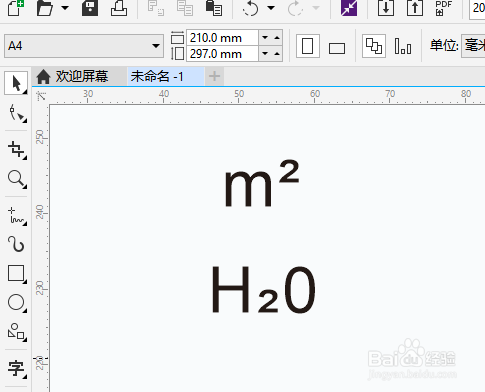Set landscape page orientation
The width and height of the screenshot is (485, 392).
click(337, 48)
